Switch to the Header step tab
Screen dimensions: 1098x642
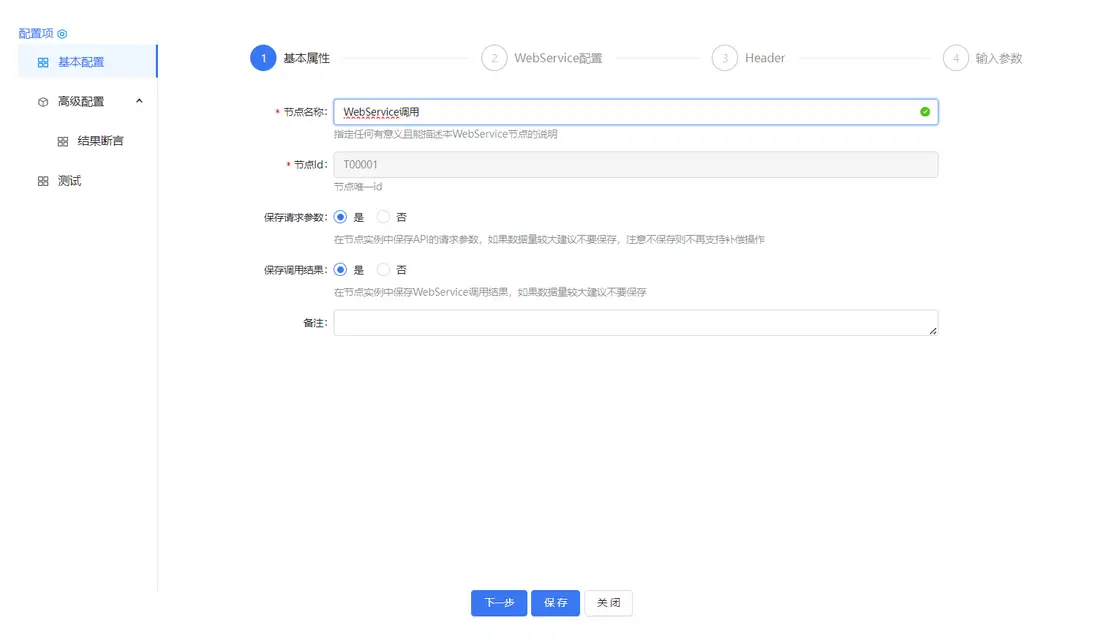pos(724,58)
